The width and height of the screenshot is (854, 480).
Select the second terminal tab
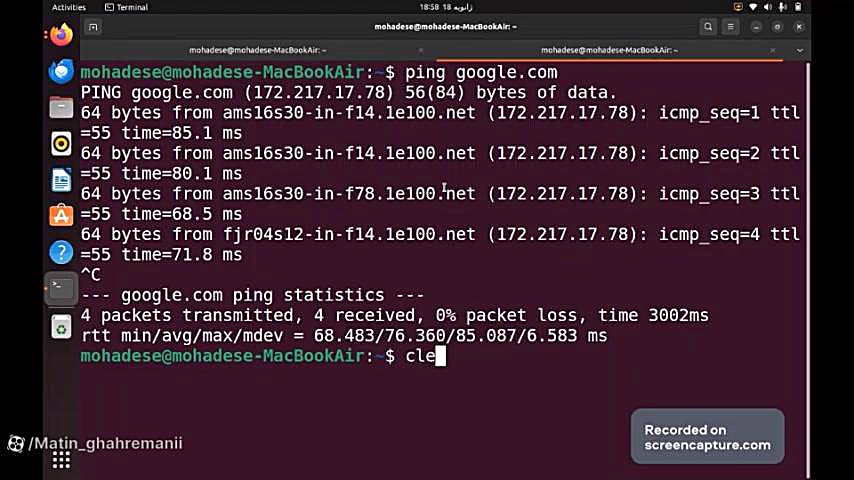(x=609, y=50)
